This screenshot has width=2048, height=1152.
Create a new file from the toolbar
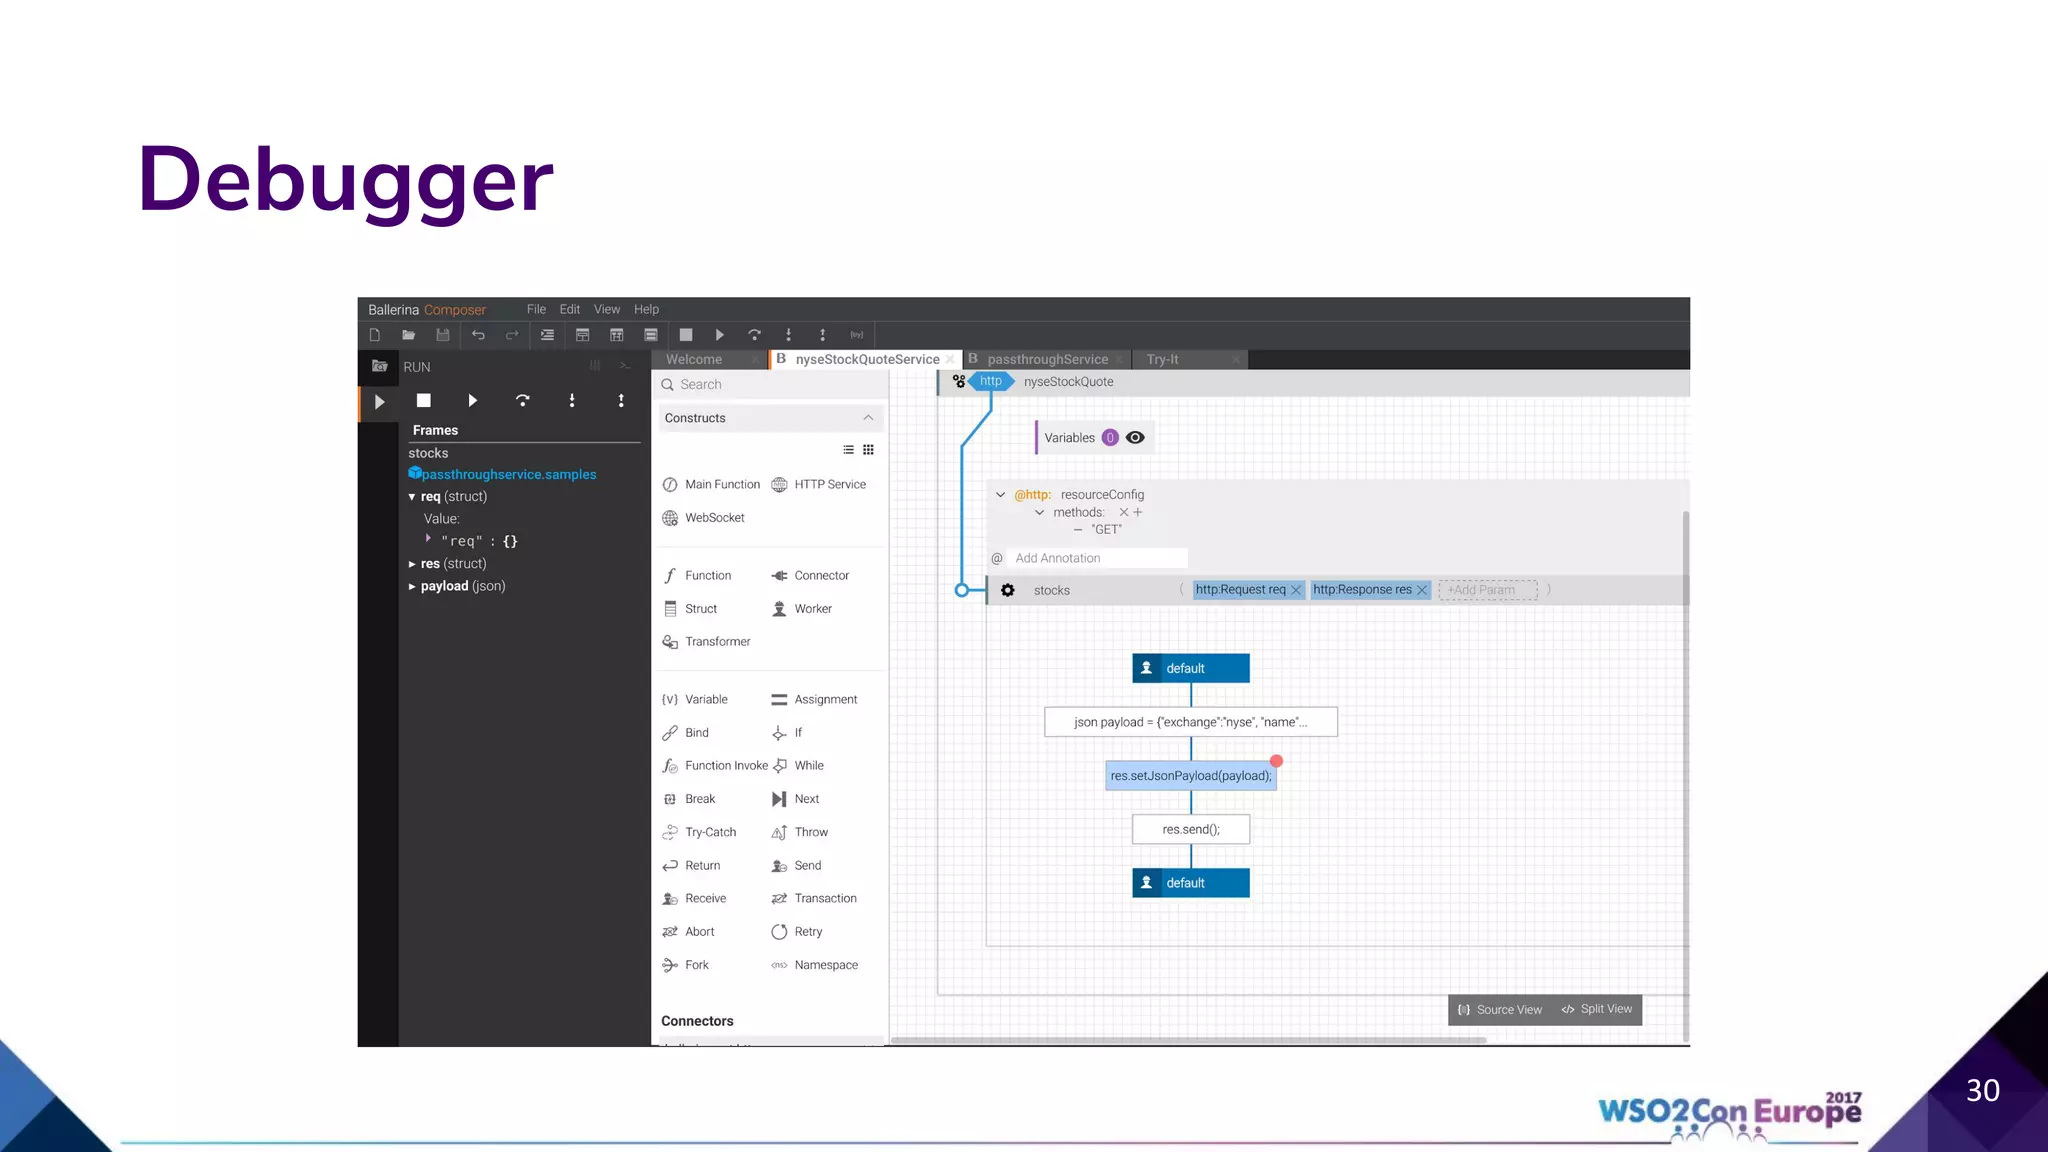375,335
